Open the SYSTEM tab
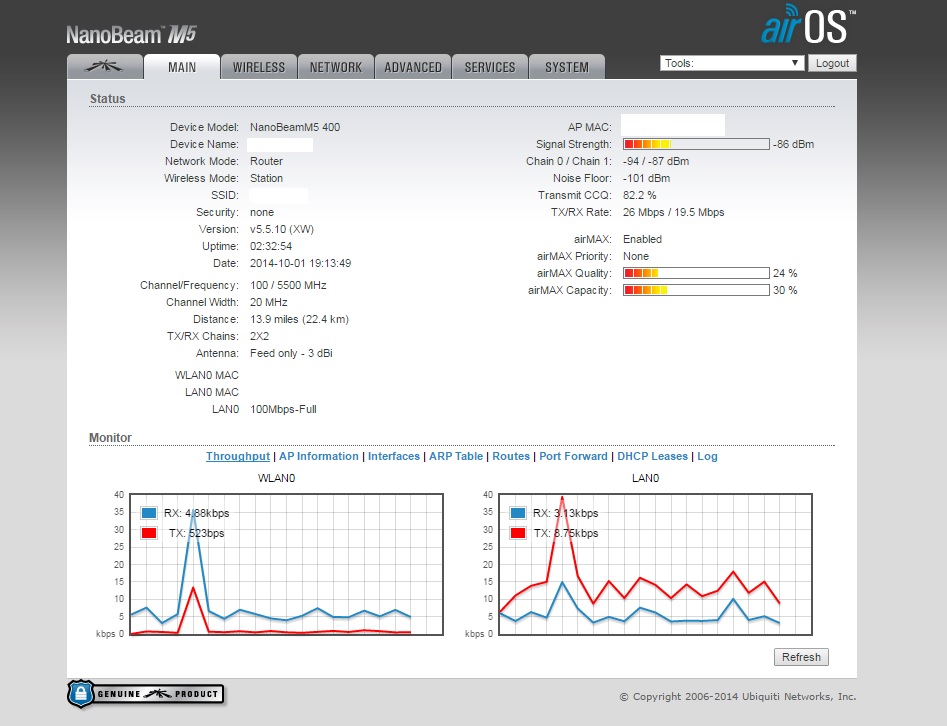This screenshot has width=947, height=726. tap(567, 67)
